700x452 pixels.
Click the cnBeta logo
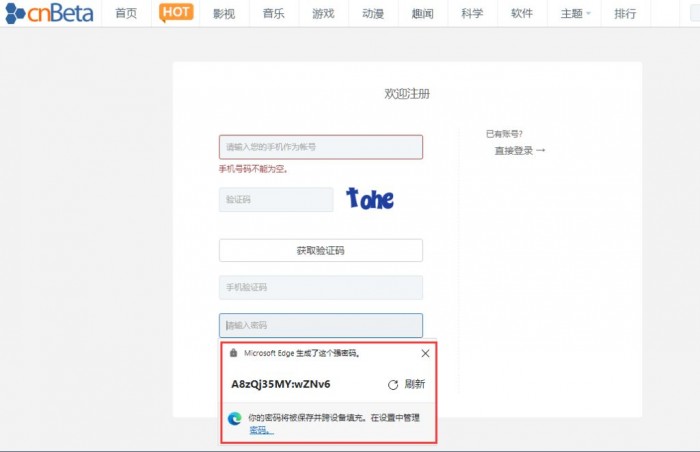pos(50,13)
